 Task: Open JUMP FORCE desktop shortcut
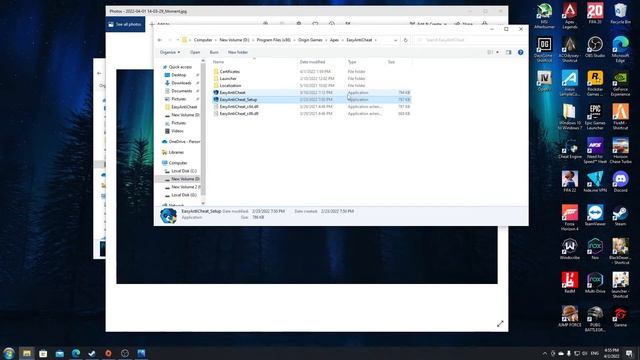click(569, 316)
